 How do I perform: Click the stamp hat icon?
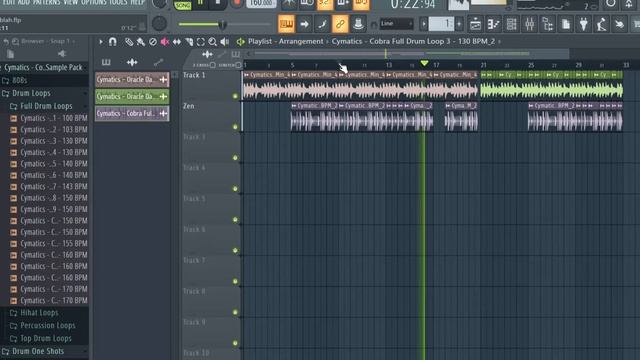pos(358,24)
